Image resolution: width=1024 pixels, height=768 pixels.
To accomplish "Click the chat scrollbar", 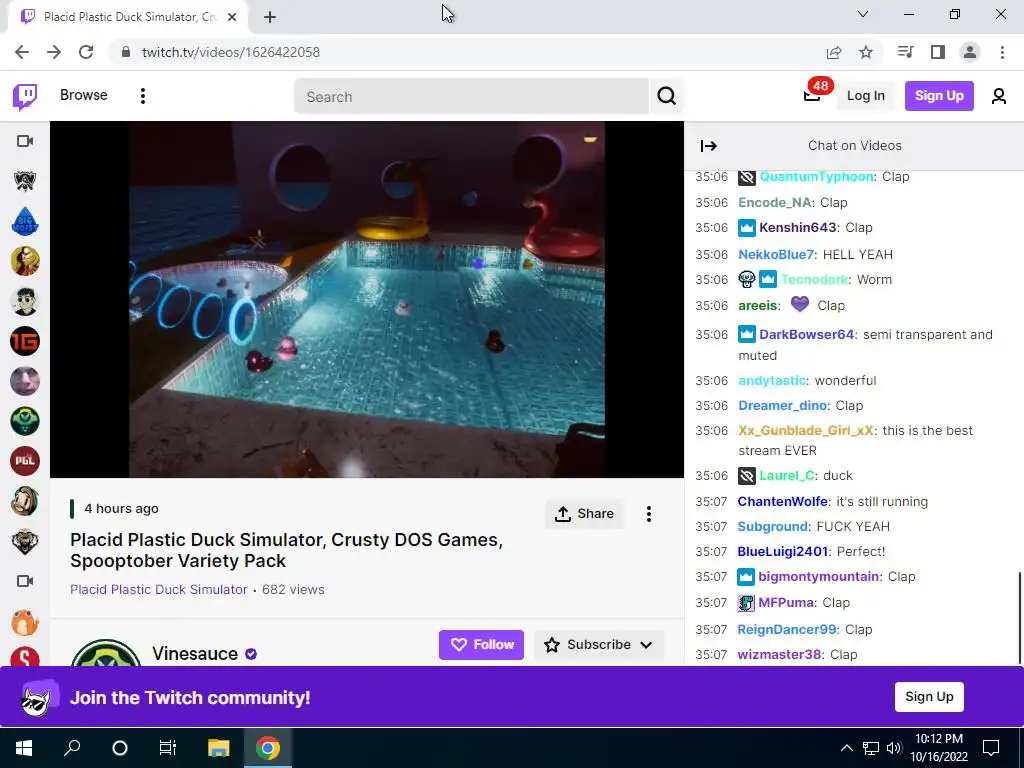I will [x=1019, y=617].
